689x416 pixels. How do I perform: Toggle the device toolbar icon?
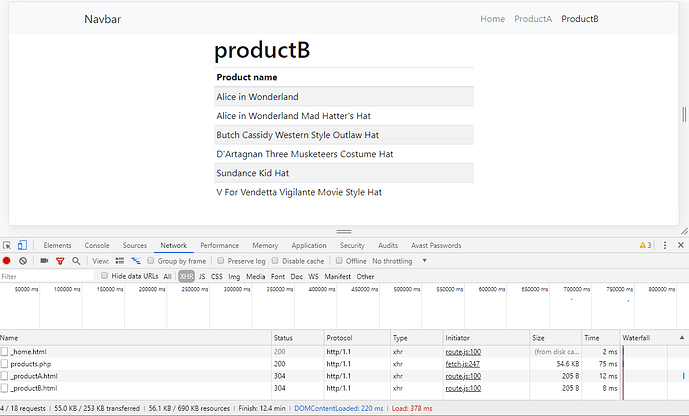(22, 245)
